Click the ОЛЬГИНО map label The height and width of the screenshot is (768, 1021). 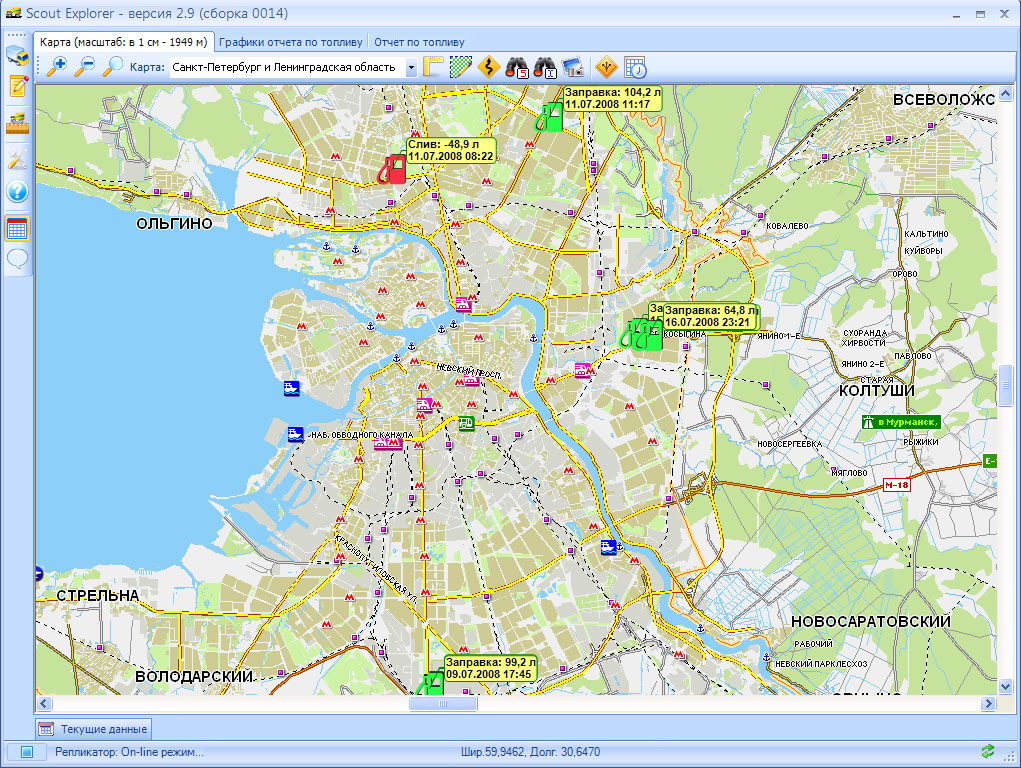pos(175,223)
